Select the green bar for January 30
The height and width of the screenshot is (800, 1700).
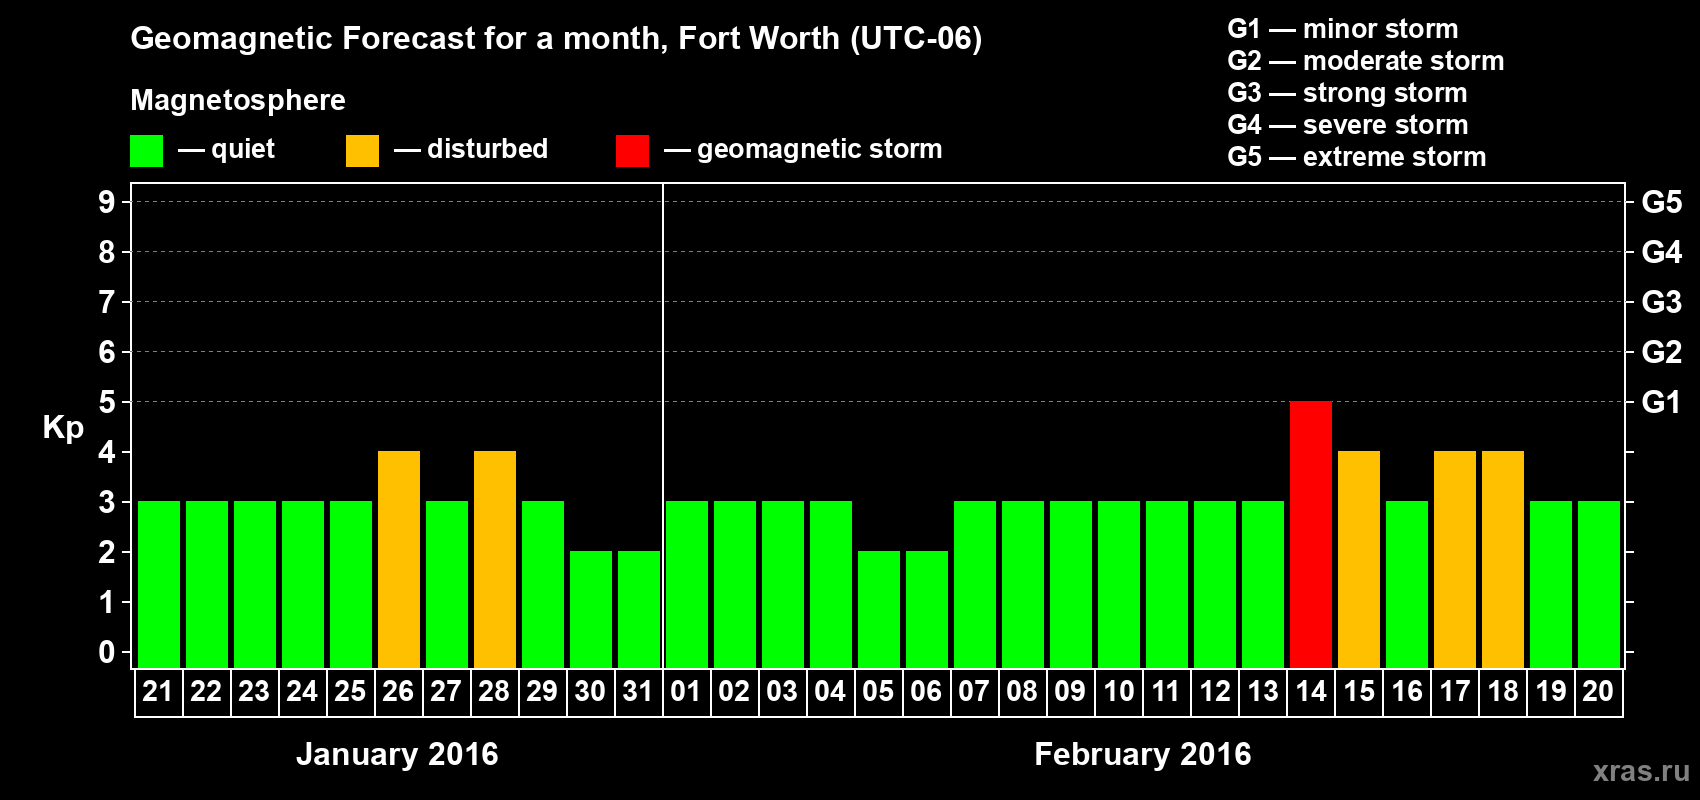591,609
